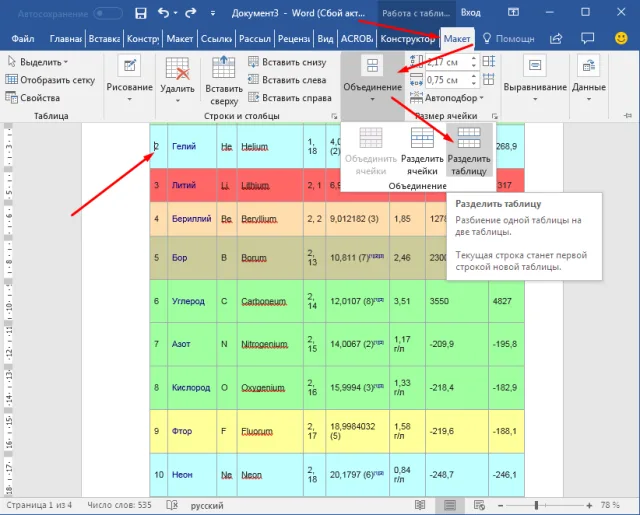Click zoom out minus button
The width and height of the screenshot is (640, 515).
point(500,506)
